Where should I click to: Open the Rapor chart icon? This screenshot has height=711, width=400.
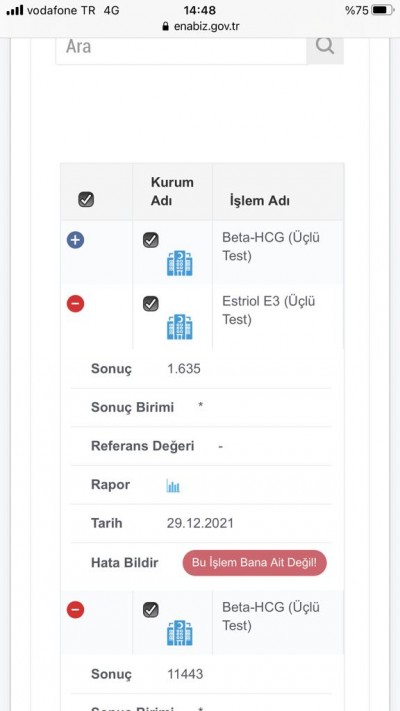[173, 486]
